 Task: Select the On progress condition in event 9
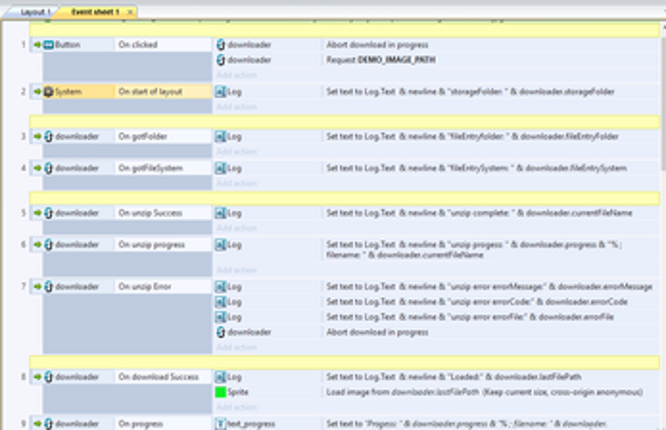pos(163,424)
